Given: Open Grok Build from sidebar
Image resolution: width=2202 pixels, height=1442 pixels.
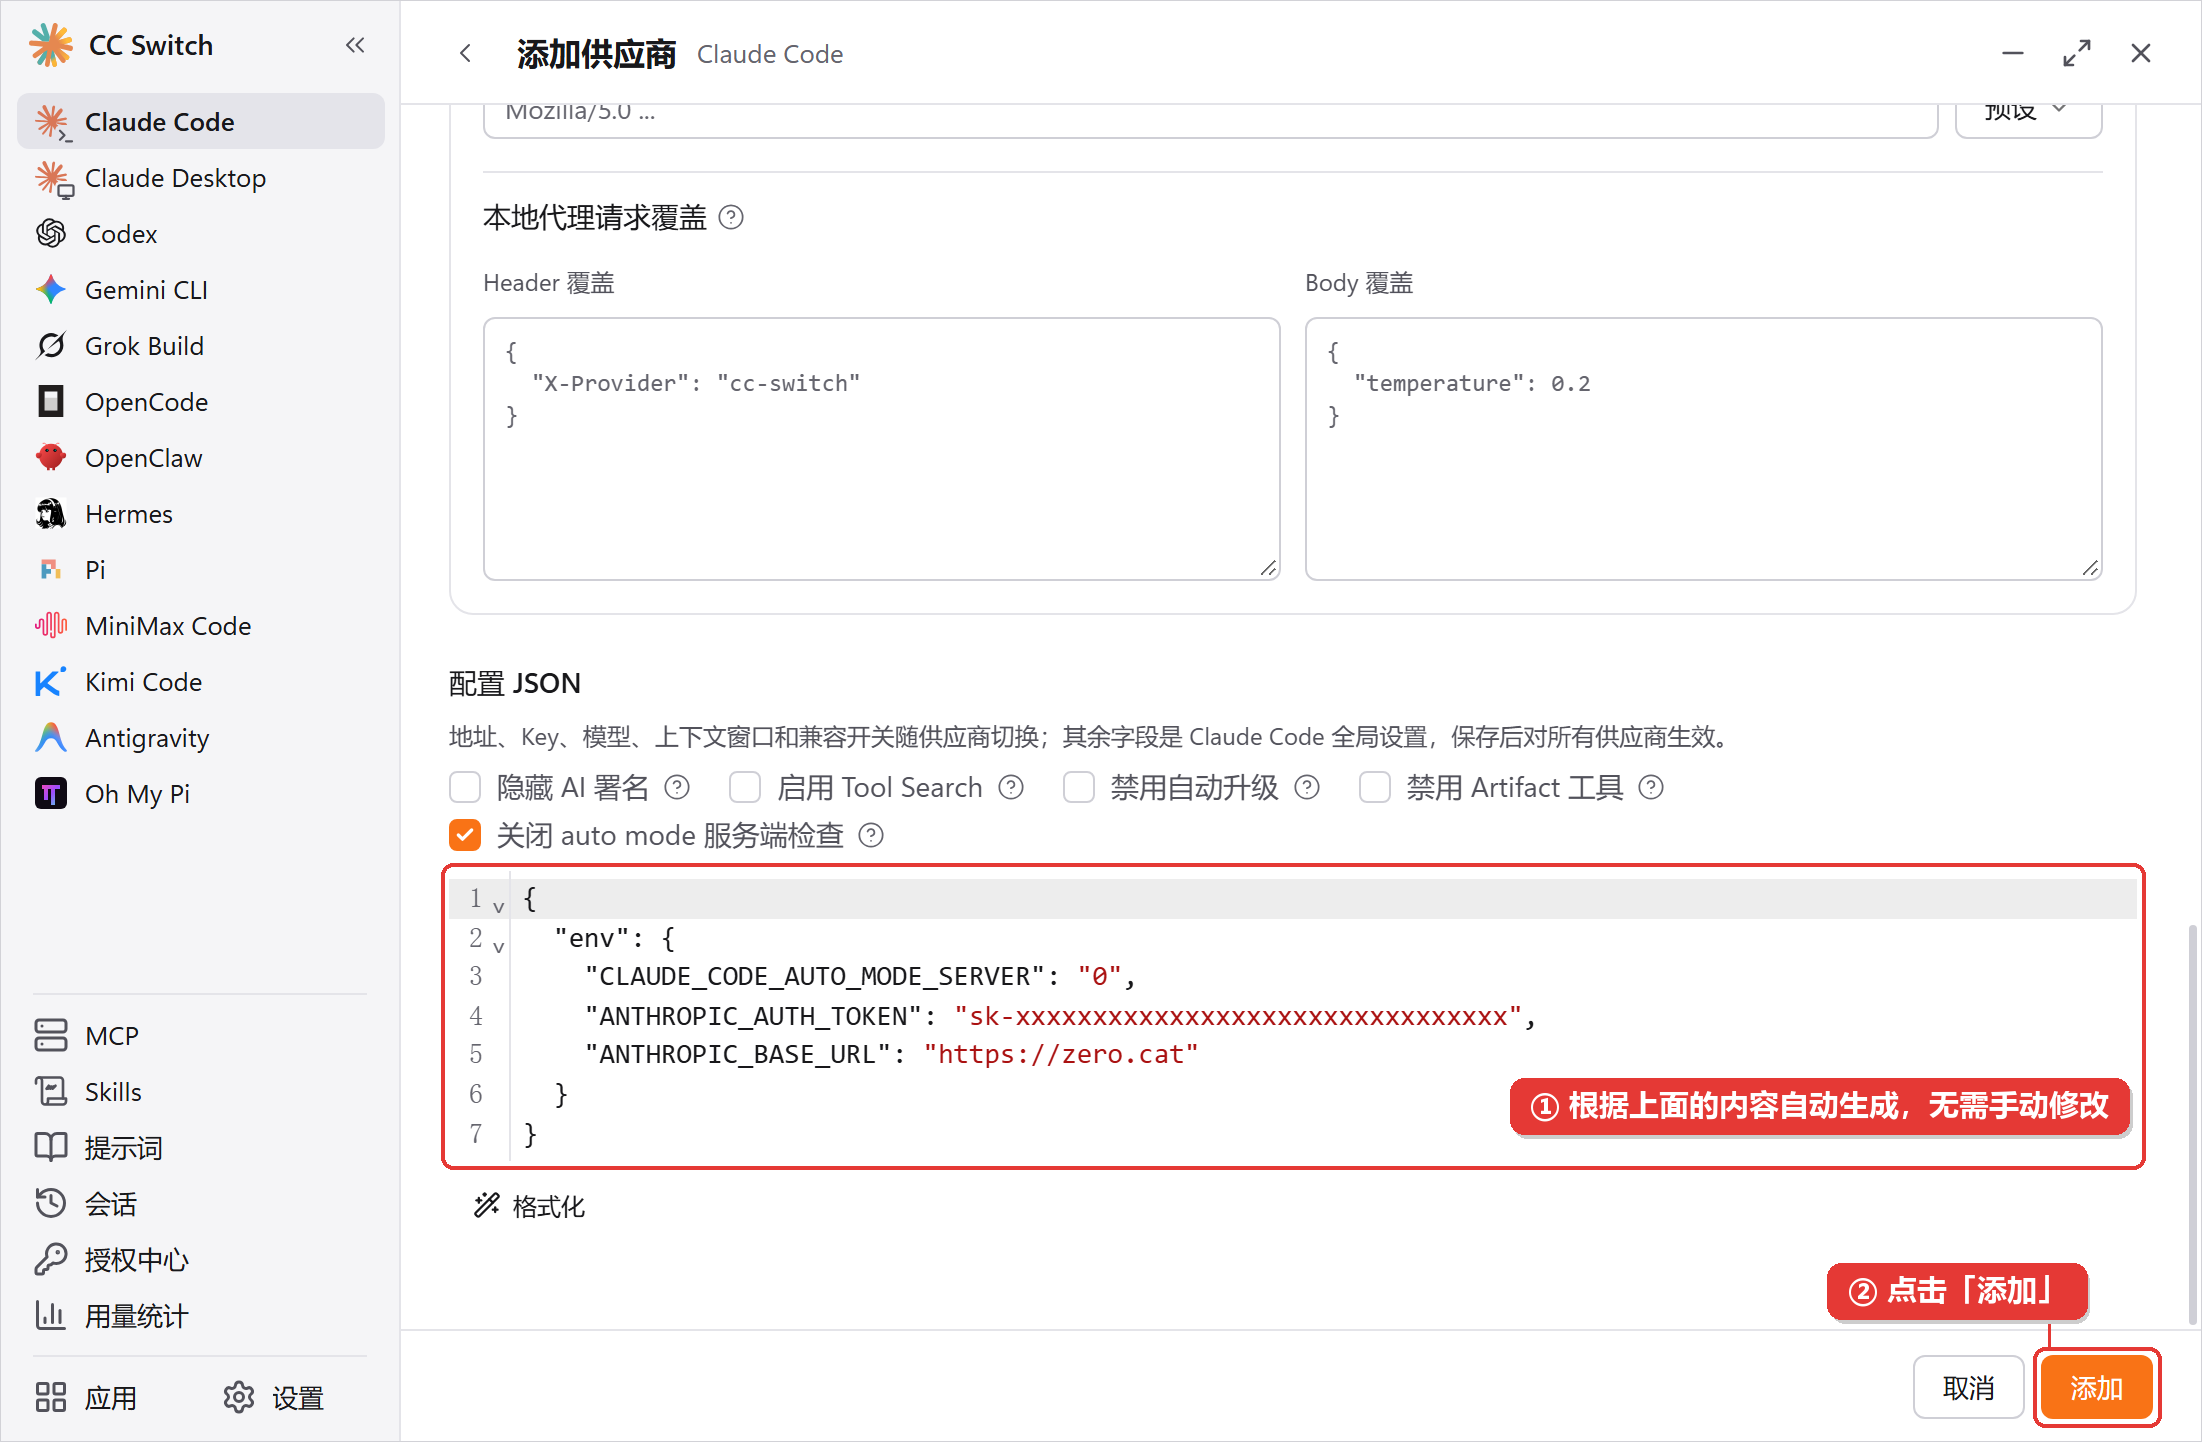Looking at the screenshot, I should [201, 346].
